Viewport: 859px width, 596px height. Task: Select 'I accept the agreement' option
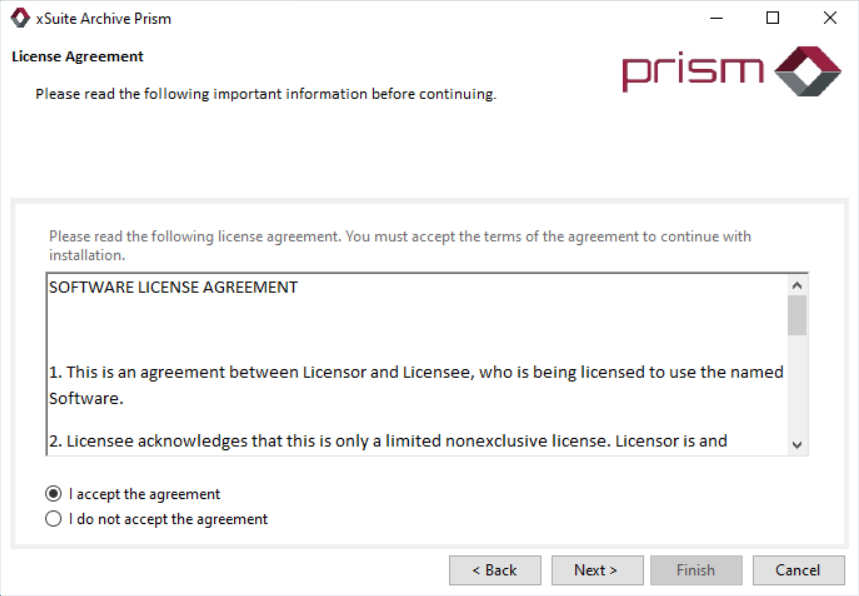point(54,494)
